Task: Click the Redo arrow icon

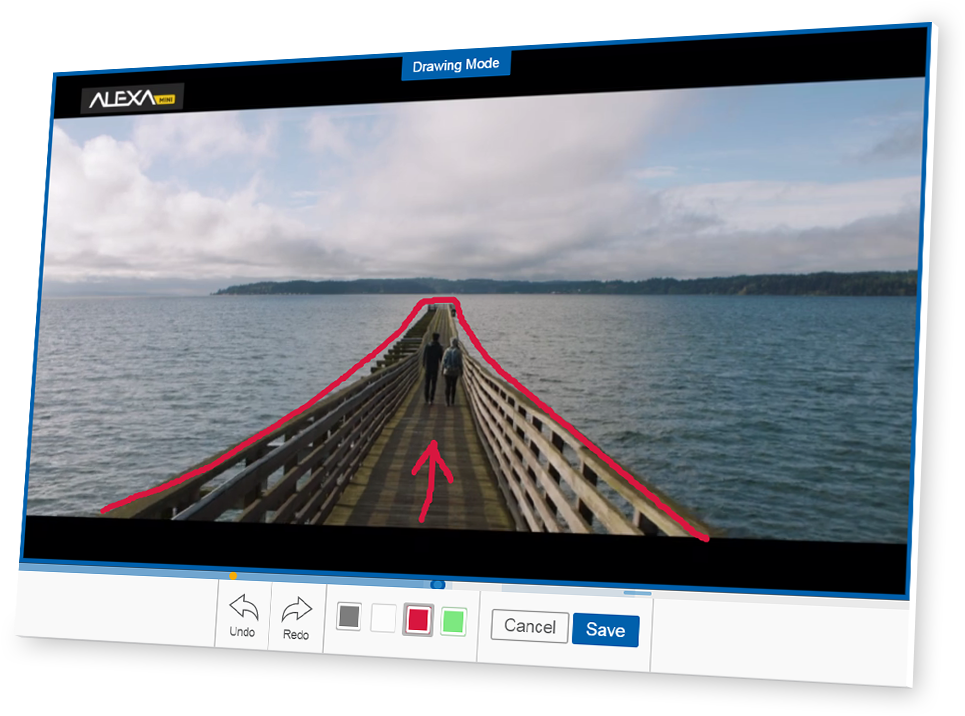Action: pyautogui.click(x=296, y=609)
